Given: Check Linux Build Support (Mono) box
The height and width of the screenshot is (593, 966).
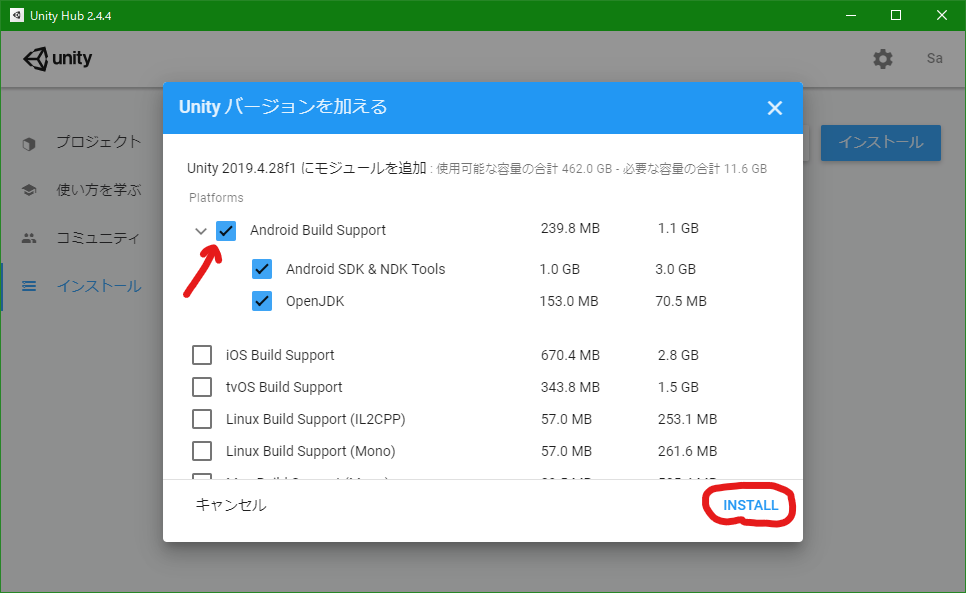Looking at the screenshot, I should [x=202, y=451].
